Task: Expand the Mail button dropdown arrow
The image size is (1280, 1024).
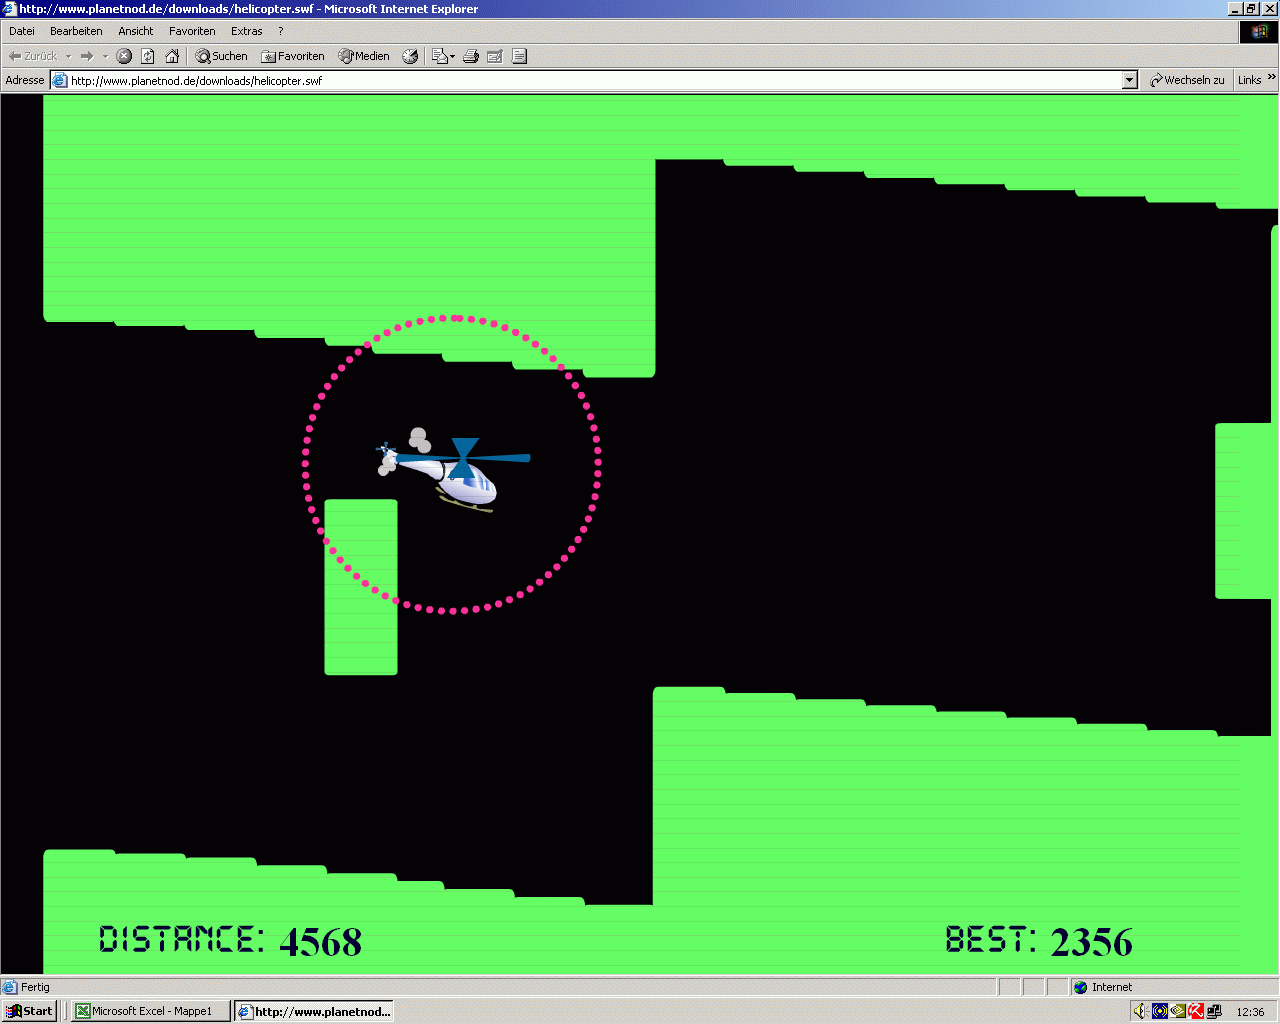Action: [453, 56]
